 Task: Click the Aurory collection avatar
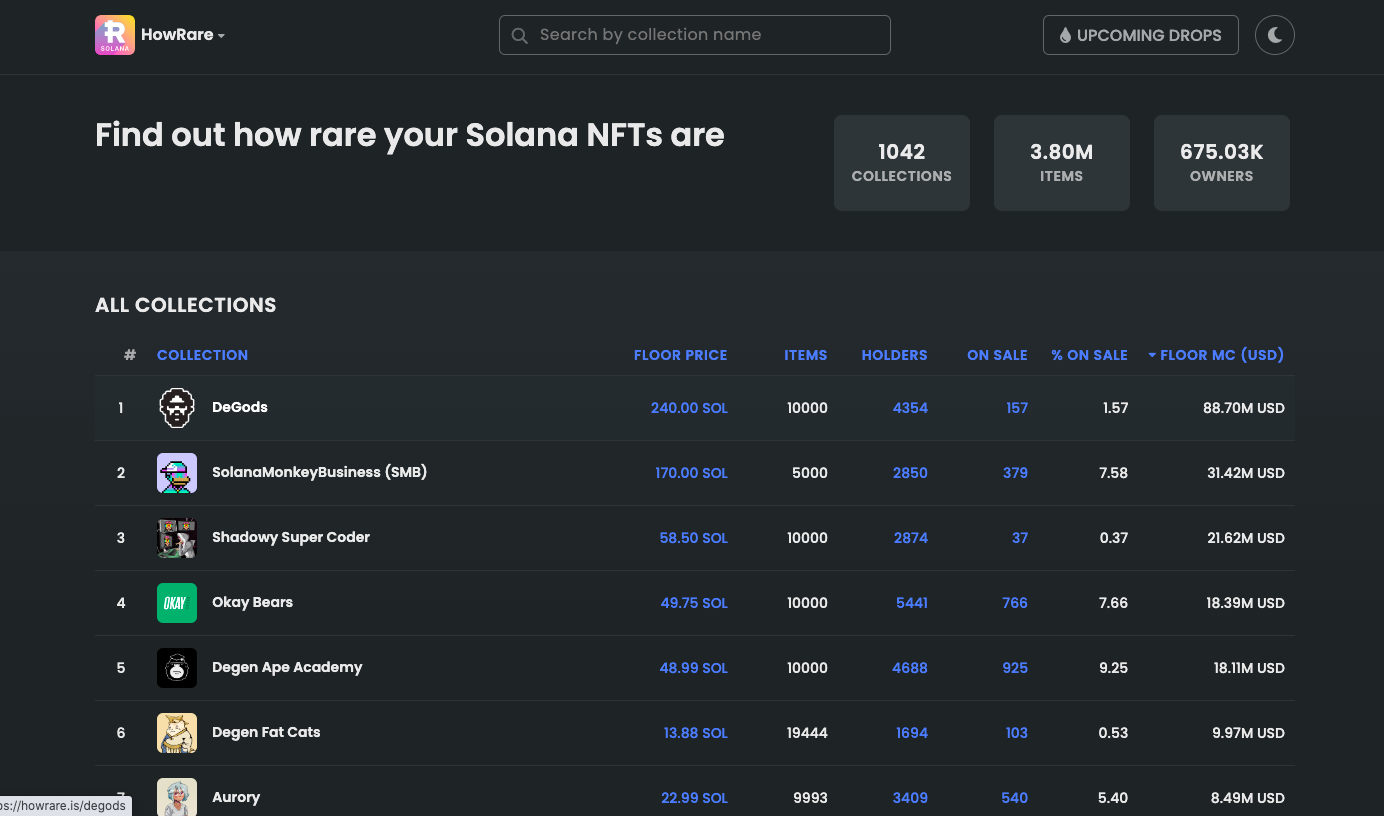click(177, 797)
